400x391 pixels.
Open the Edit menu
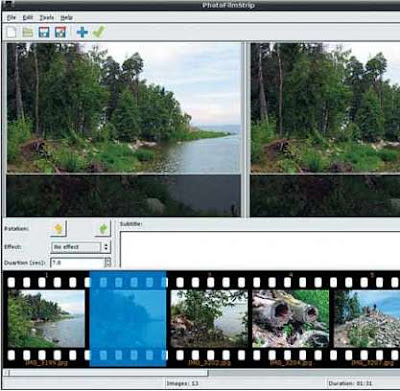[28, 17]
